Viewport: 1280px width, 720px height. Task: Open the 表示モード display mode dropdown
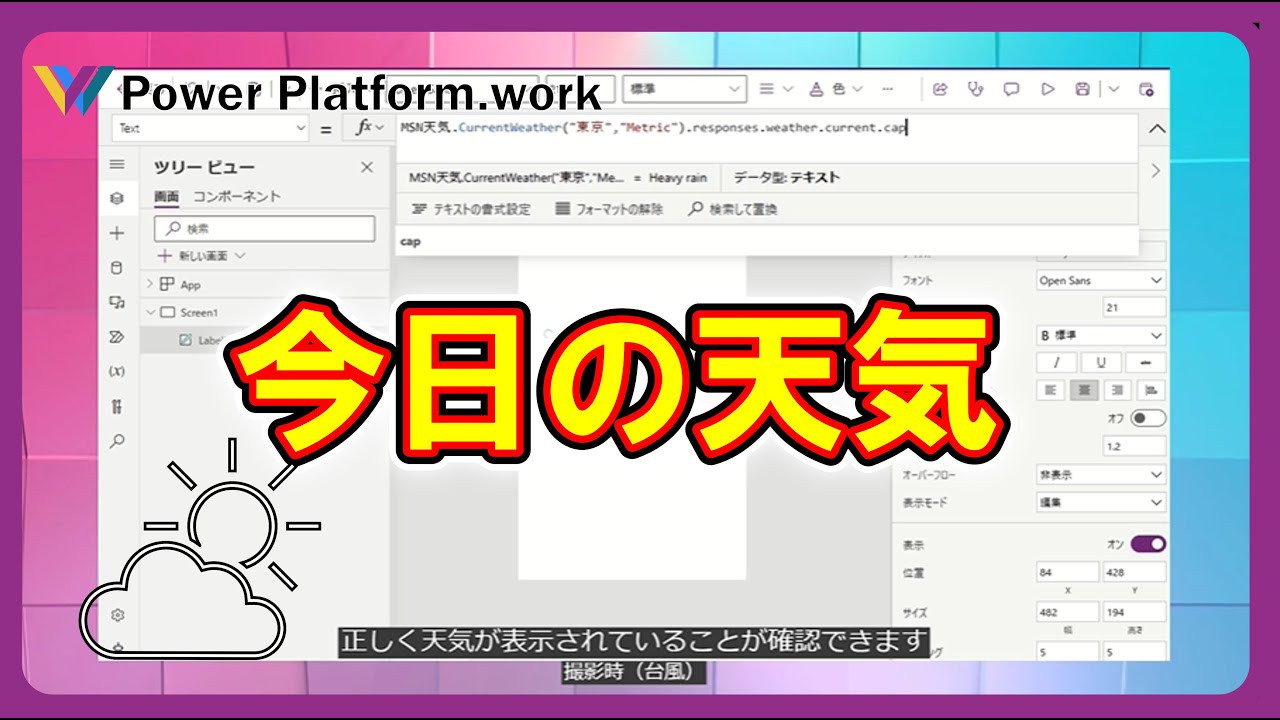pos(1101,502)
